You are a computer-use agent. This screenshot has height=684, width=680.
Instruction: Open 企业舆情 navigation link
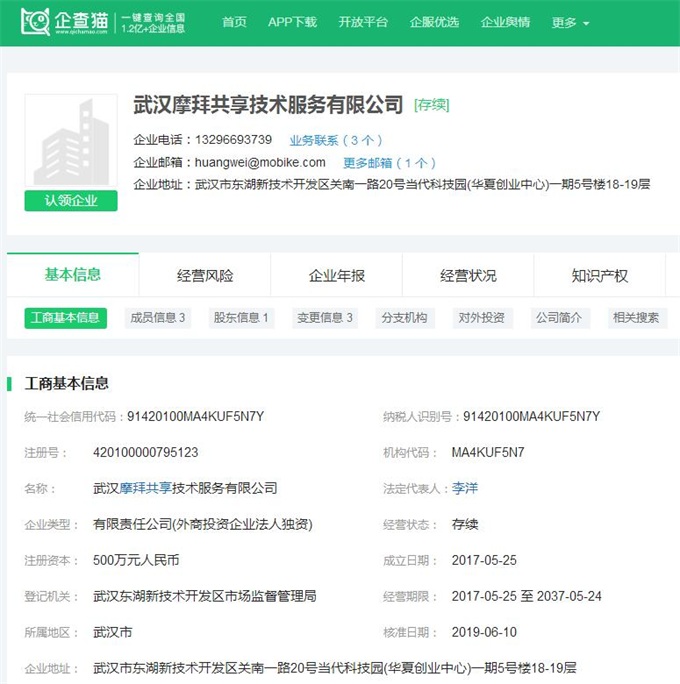point(505,22)
